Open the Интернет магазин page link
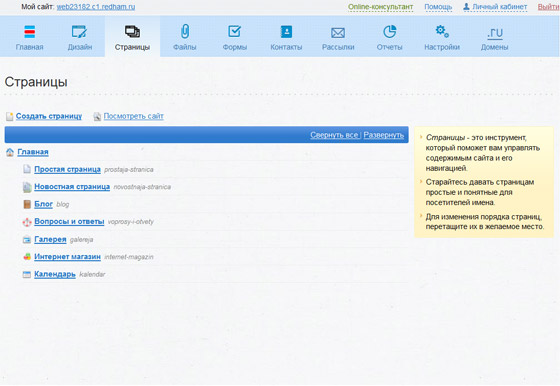The height and width of the screenshot is (386, 560). point(68,257)
